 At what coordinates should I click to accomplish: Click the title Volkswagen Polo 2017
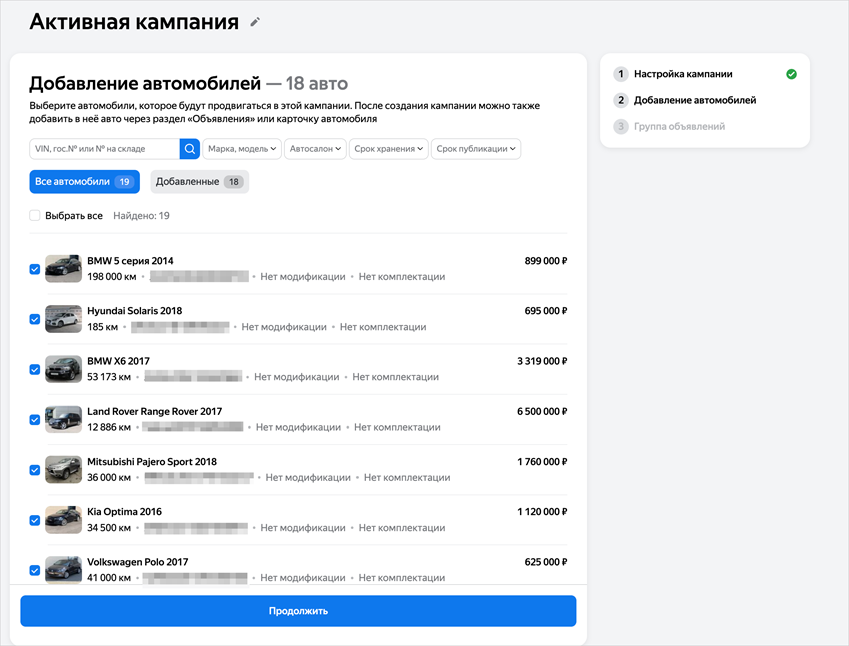click(138, 562)
